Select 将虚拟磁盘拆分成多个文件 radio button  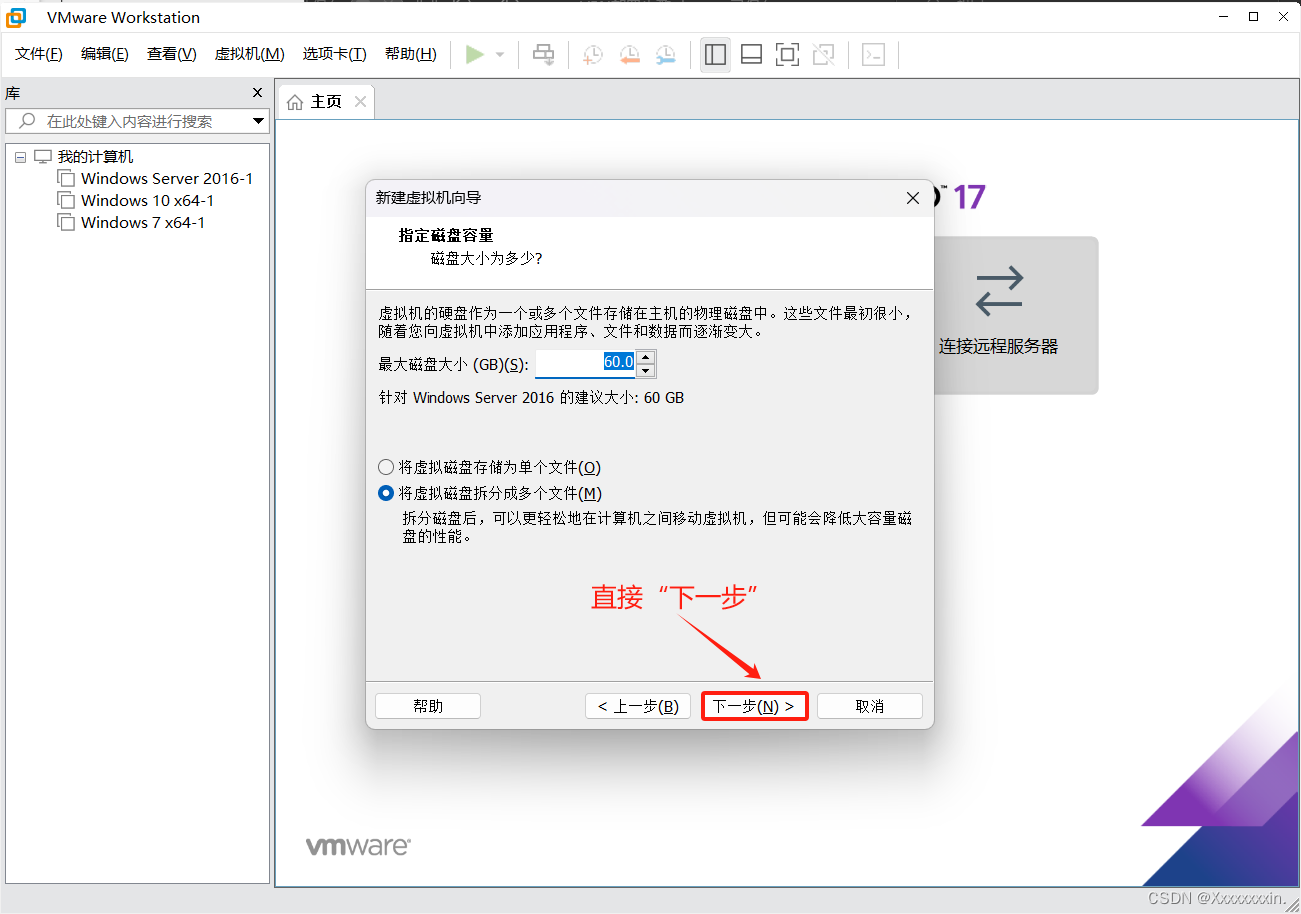[x=386, y=493]
